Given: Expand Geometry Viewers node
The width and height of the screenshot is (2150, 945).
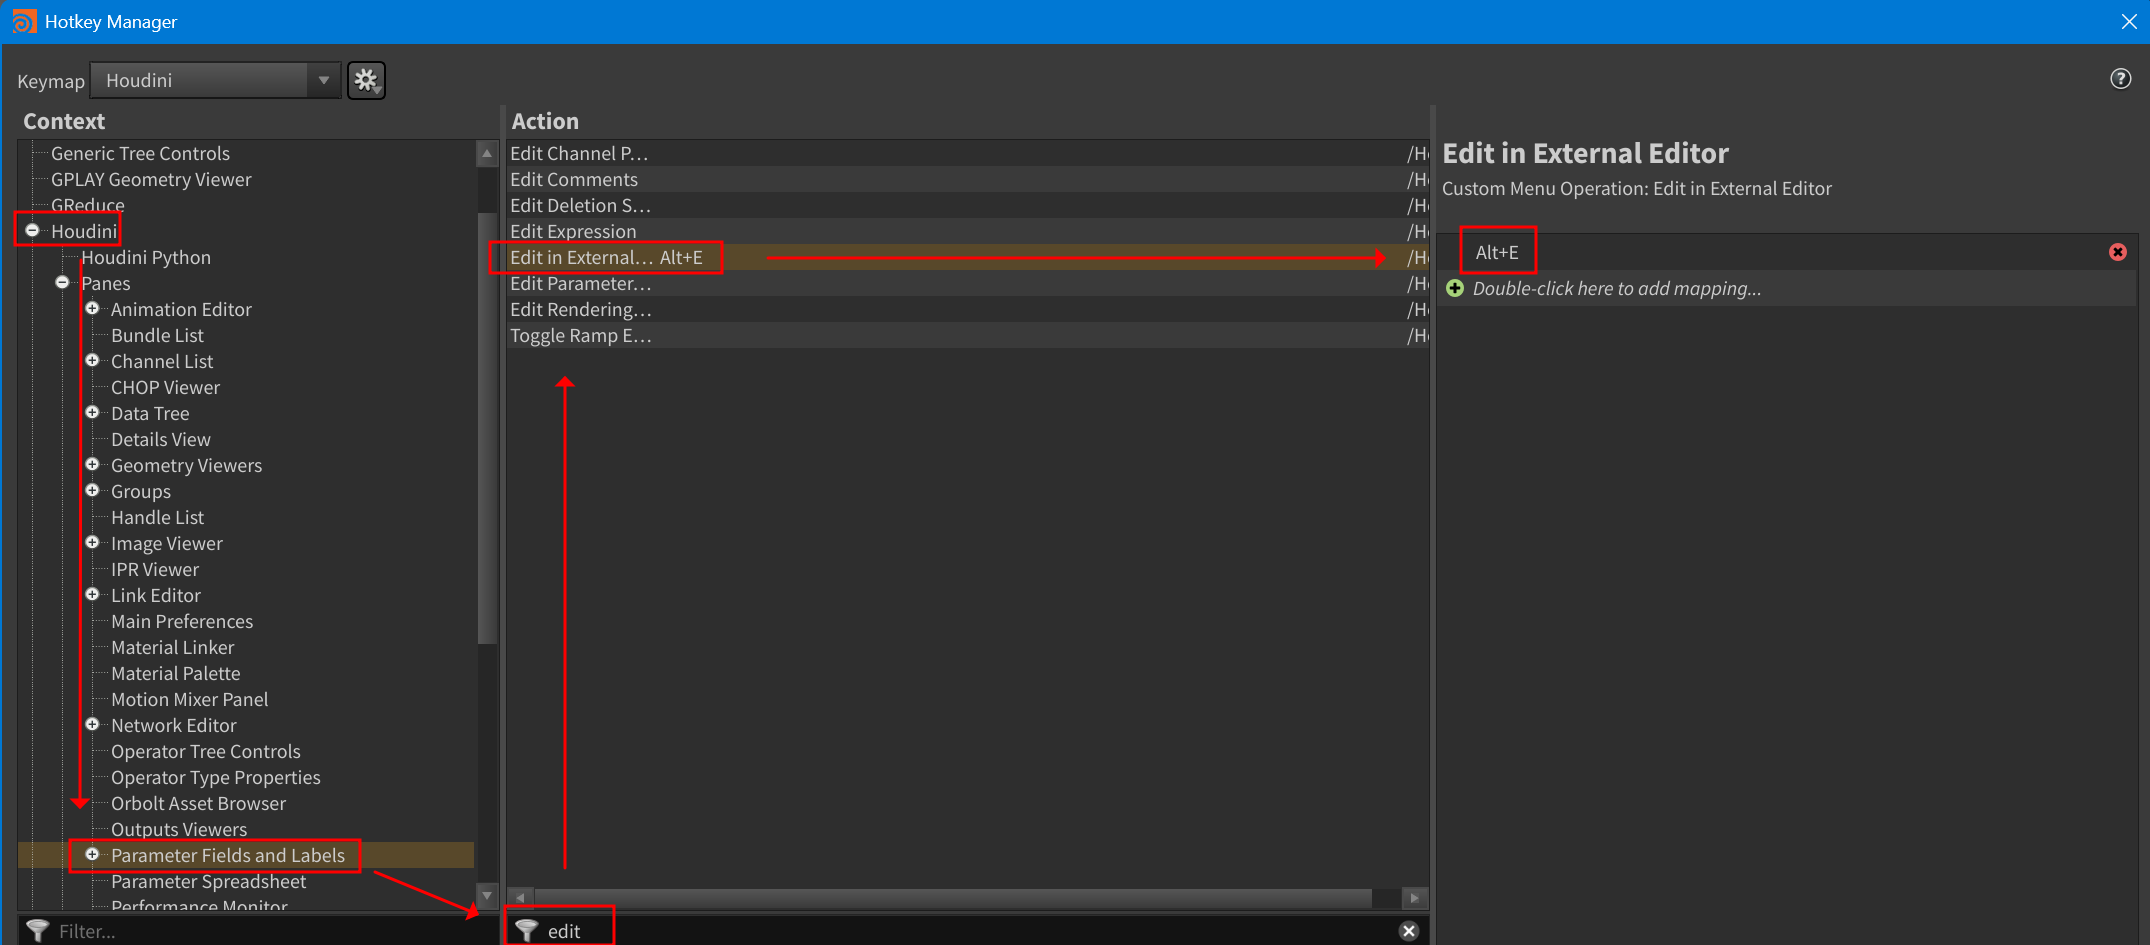Looking at the screenshot, I should point(92,464).
